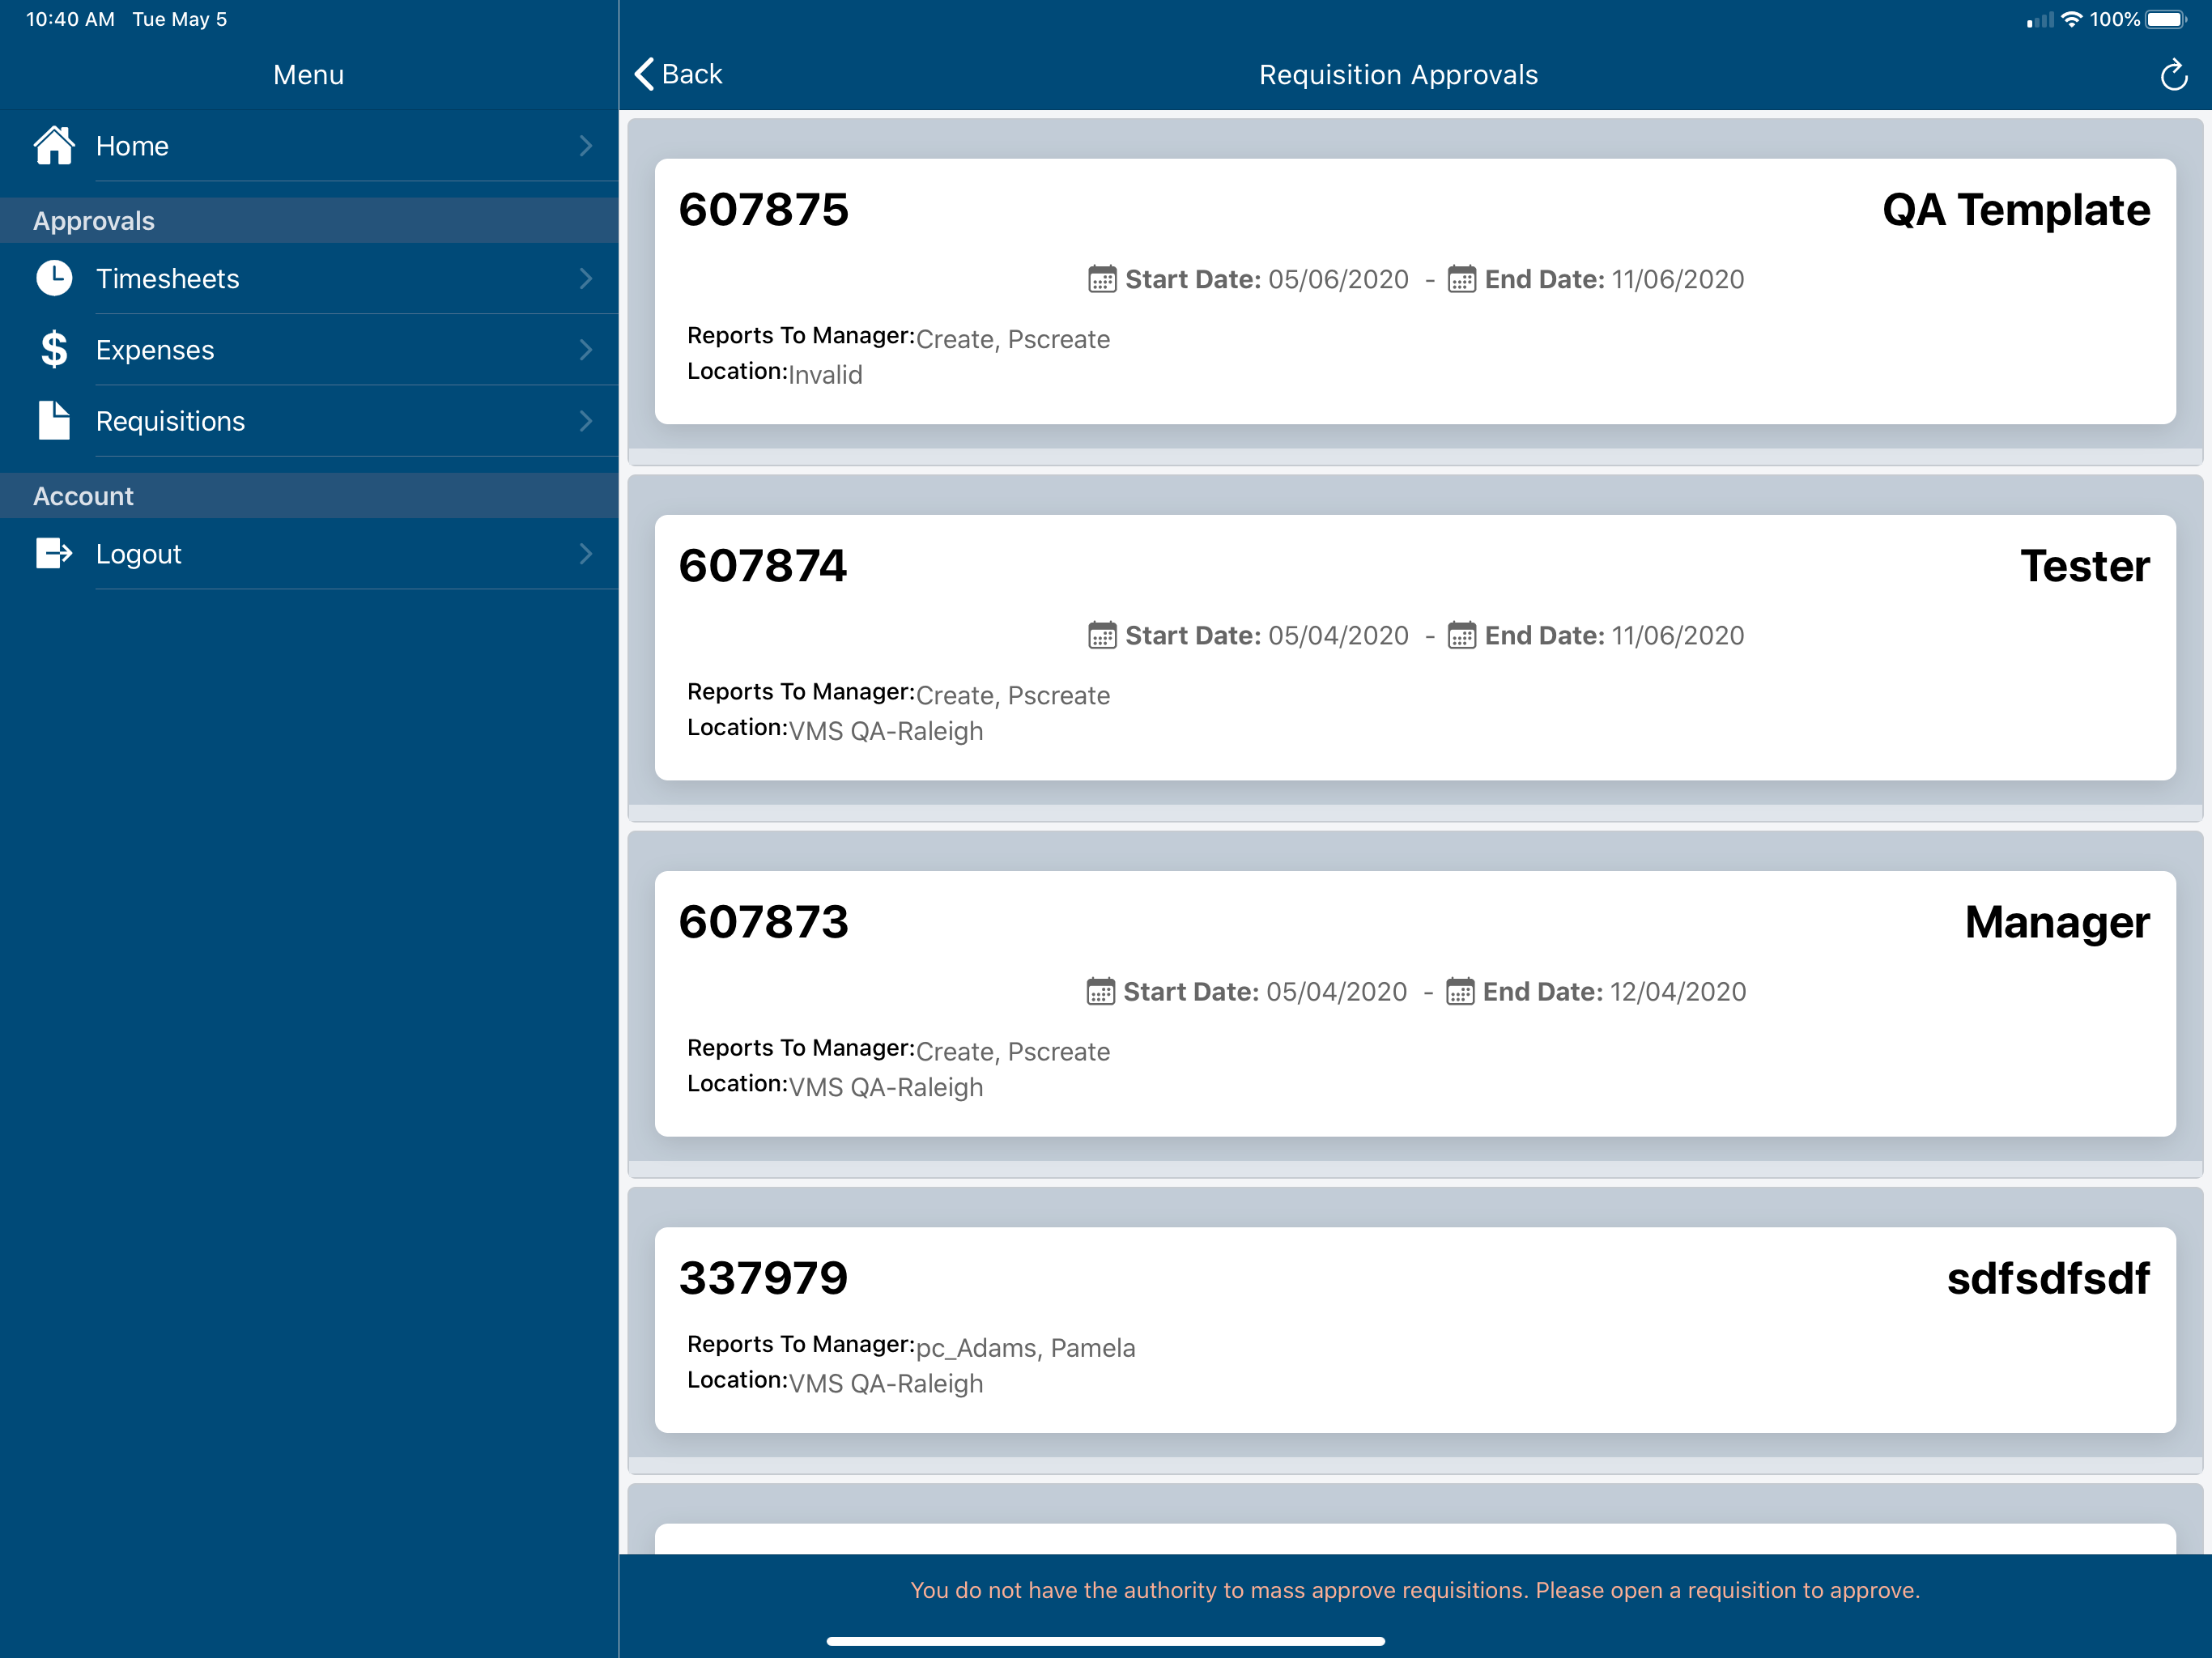Tap the Expenses dollar icon
This screenshot has height=1658, width=2212.
[x=54, y=349]
